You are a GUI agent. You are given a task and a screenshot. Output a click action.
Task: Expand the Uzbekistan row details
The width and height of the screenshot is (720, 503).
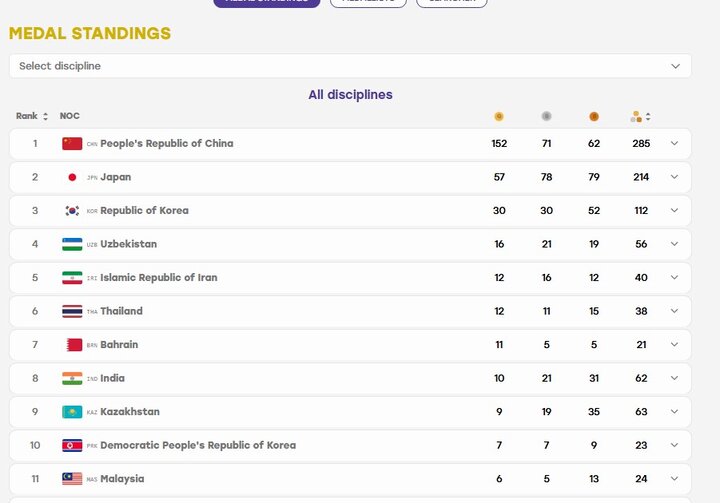pyautogui.click(x=674, y=244)
